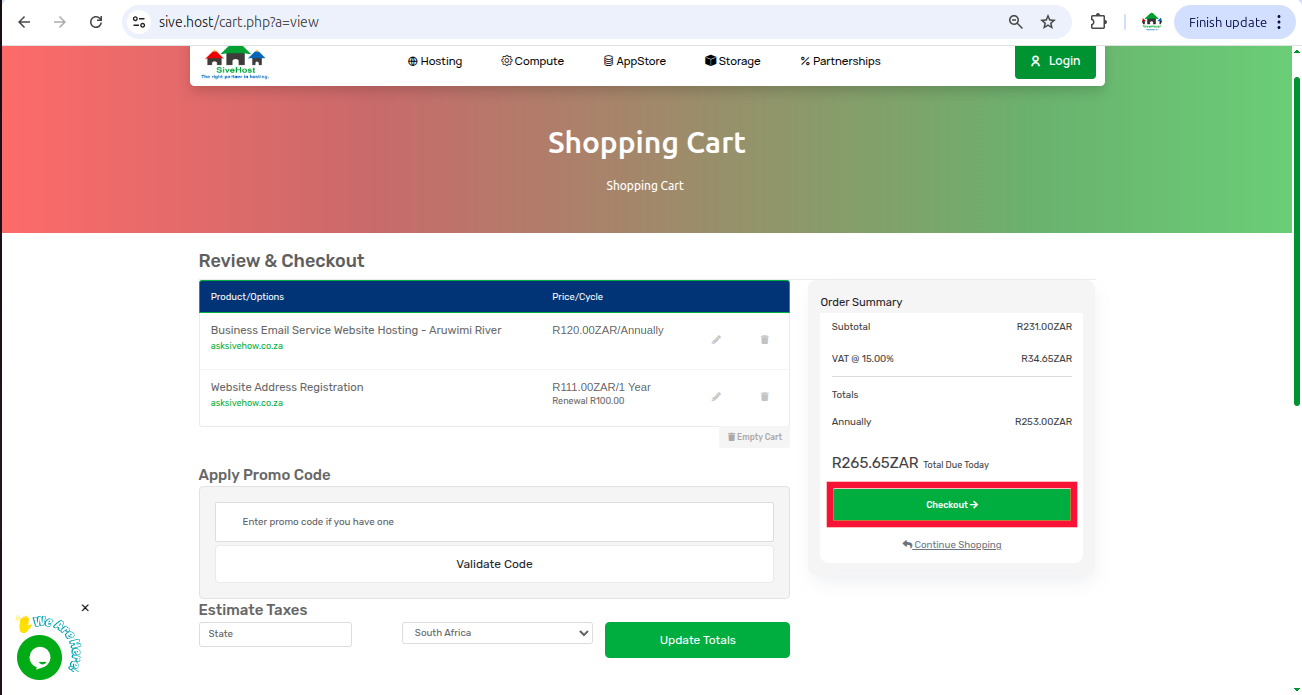Open the Storage menu
Viewport: 1302px width, 695px height.
pos(733,61)
